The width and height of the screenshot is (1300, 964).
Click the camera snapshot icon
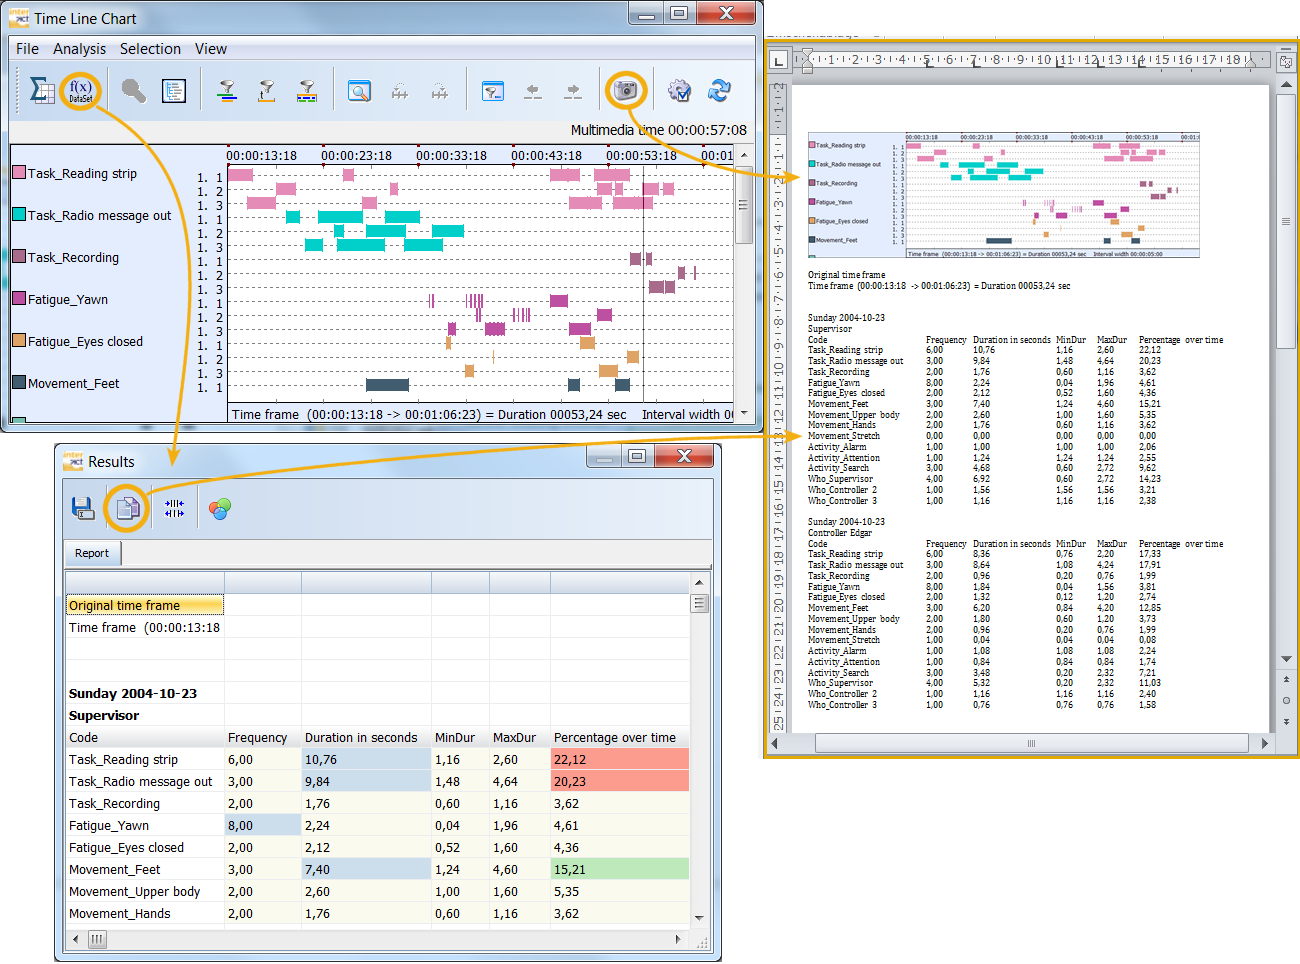pos(626,91)
